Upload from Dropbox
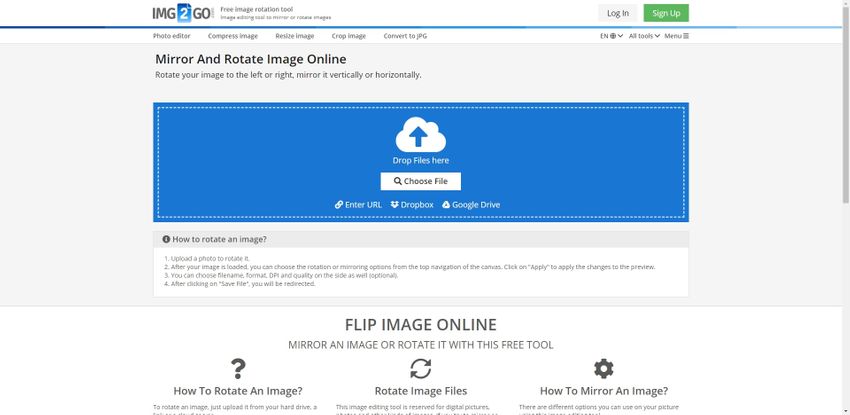Viewport: 850px width, 415px height. pos(412,205)
